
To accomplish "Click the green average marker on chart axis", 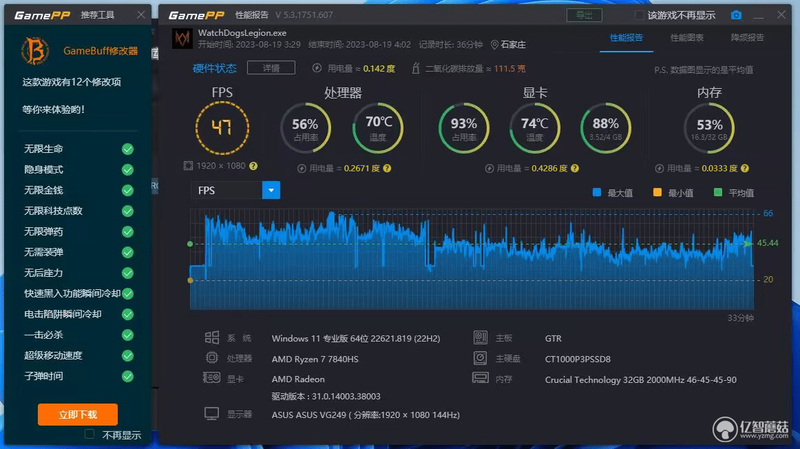I will click(190, 244).
